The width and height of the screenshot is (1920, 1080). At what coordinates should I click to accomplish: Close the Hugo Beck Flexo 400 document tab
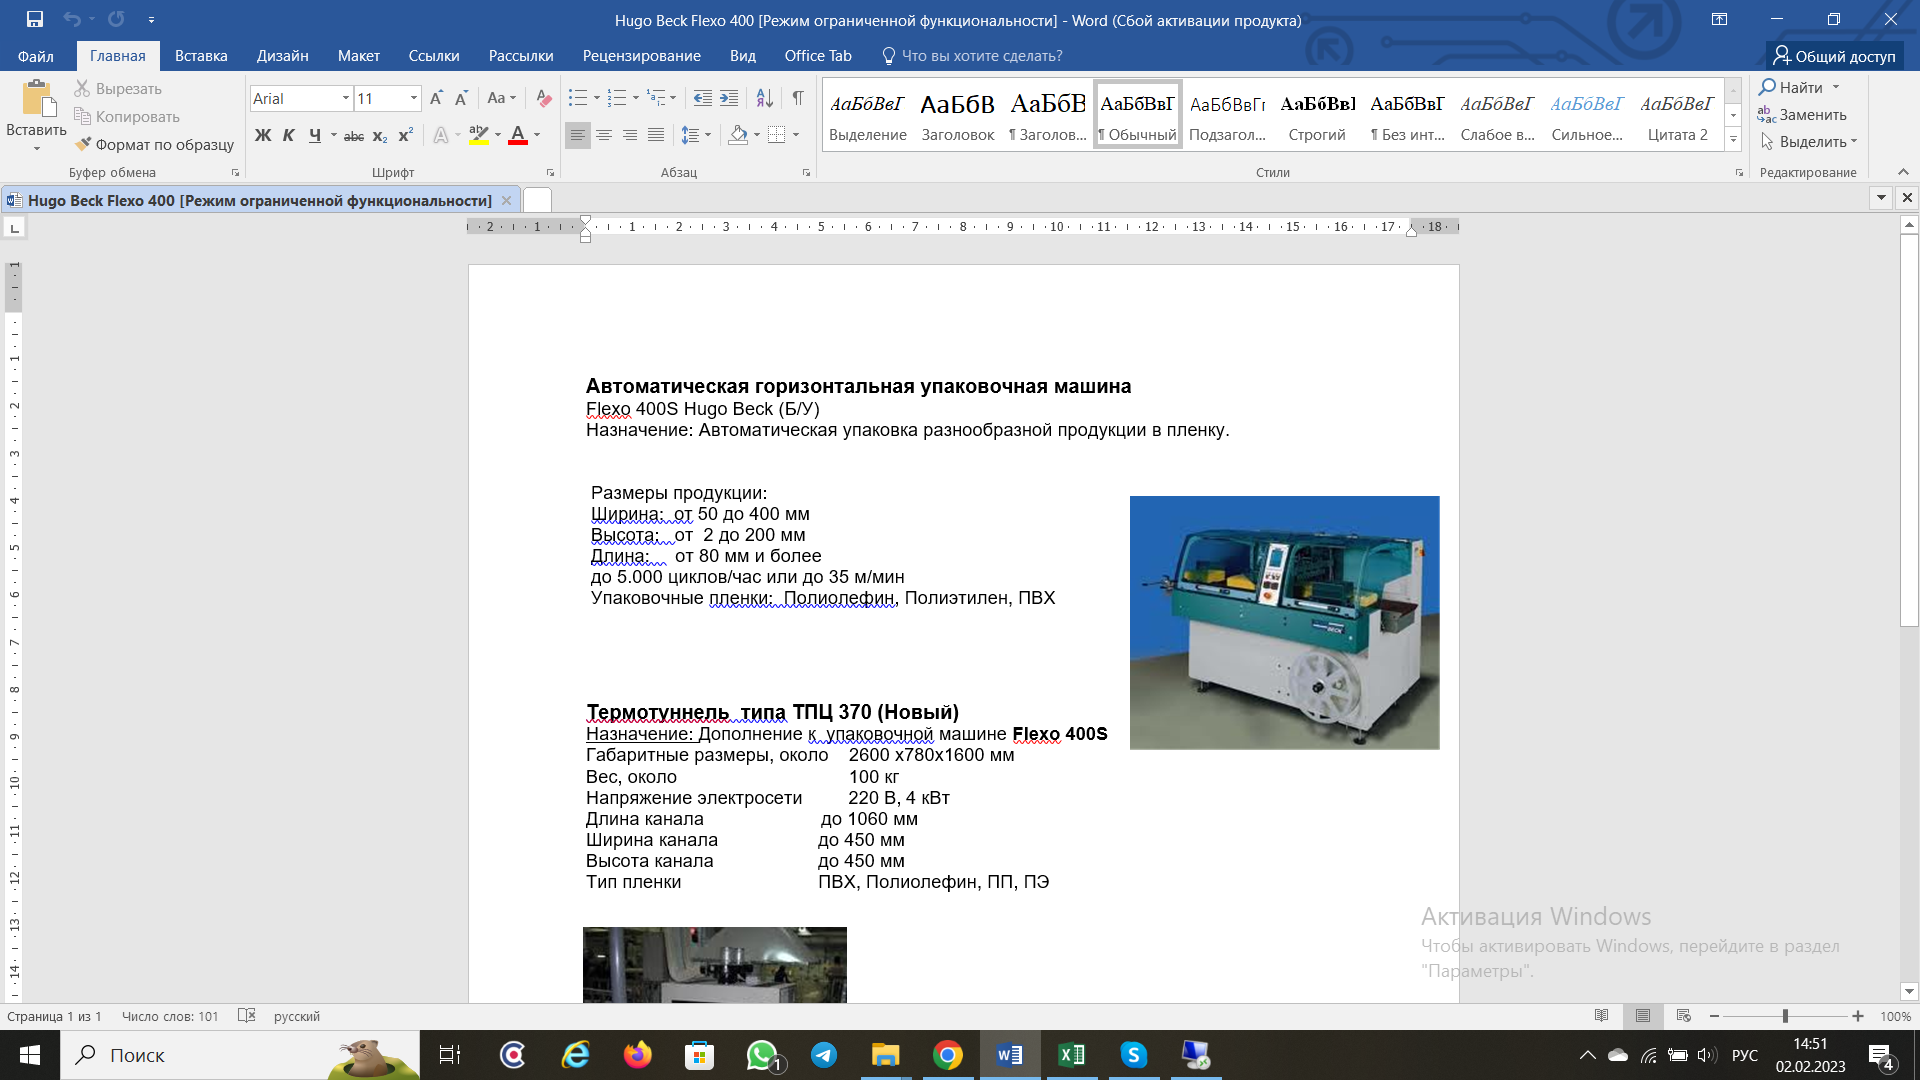(506, 201)
